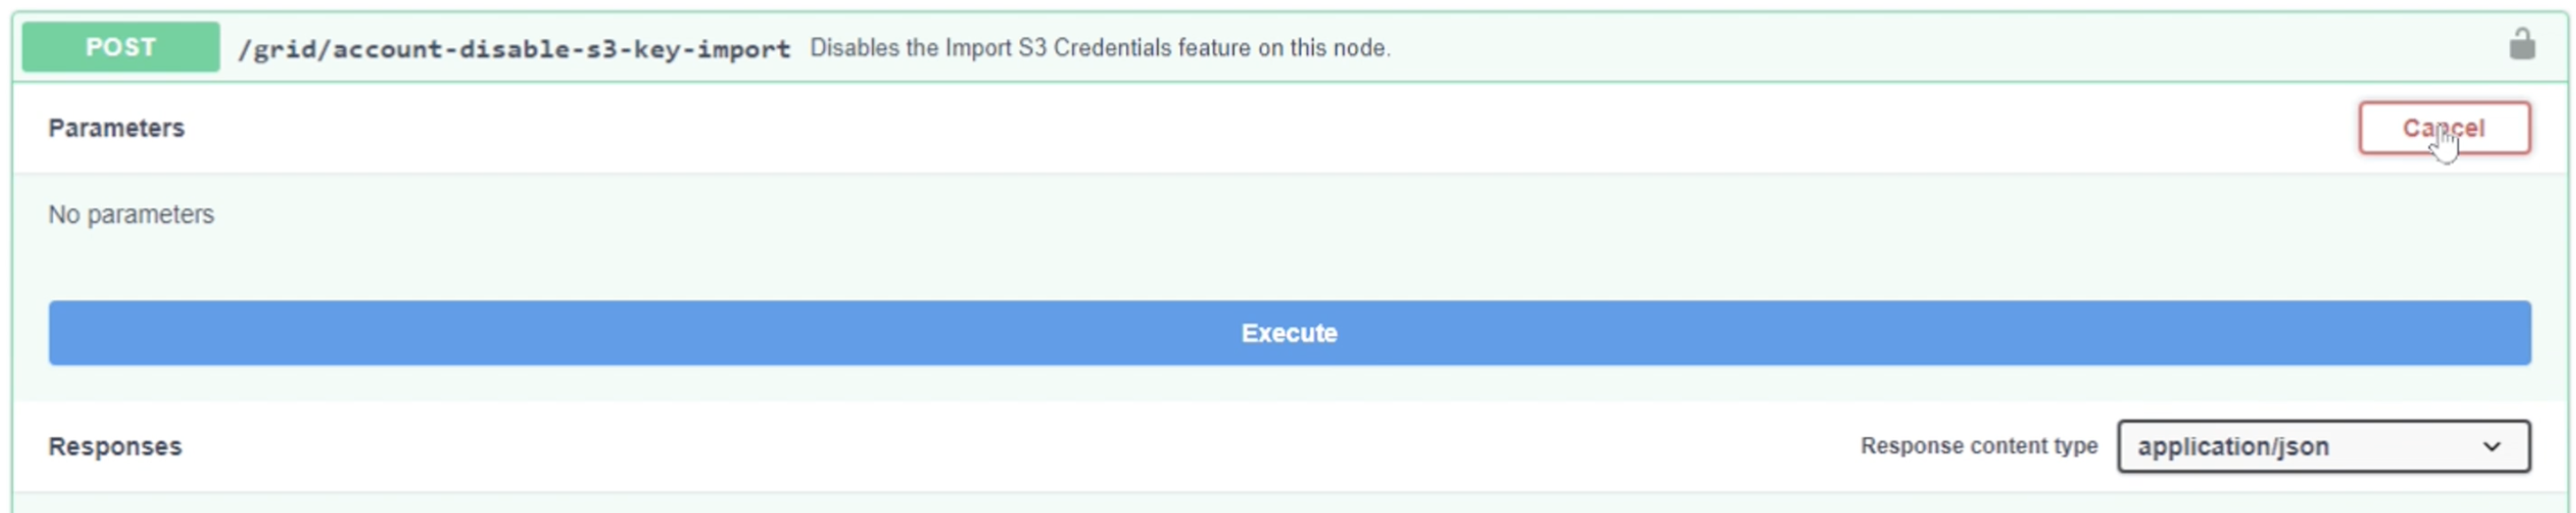
Task: Click the /grid/account-disable-s3-key-import endpoint path
Action: (x=513, y=49)
